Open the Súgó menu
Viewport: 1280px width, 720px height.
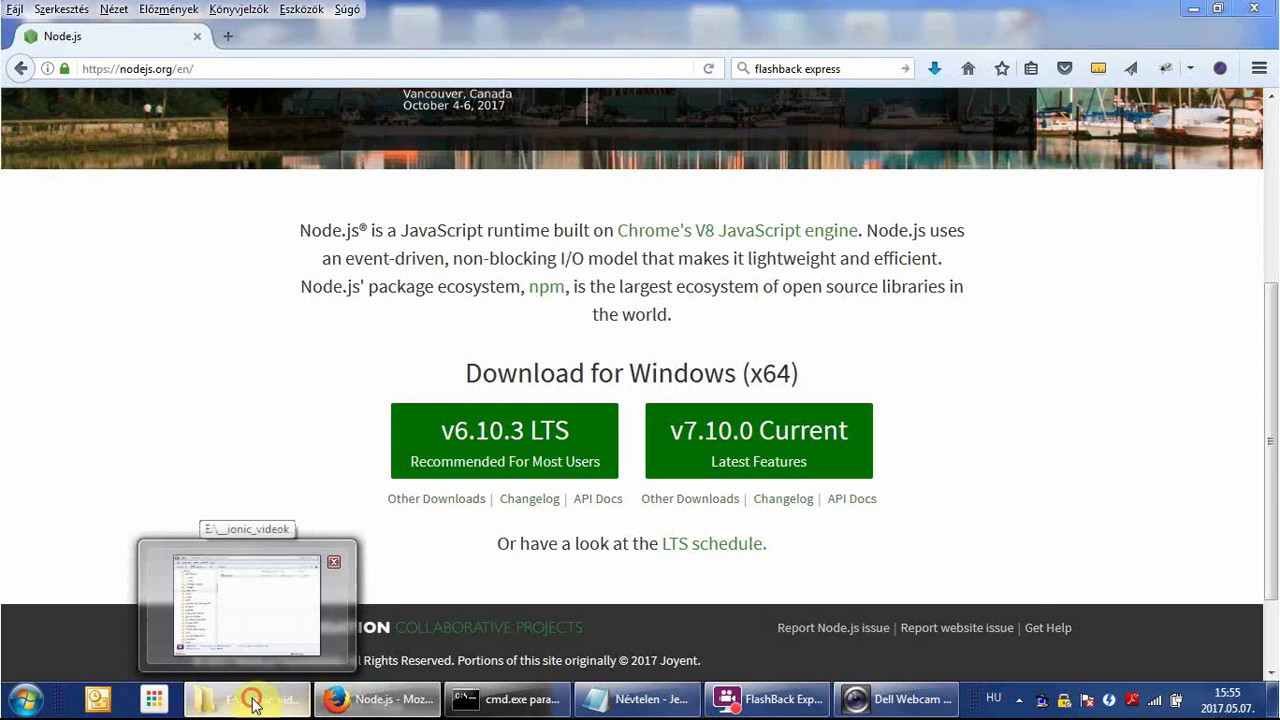[x=347, y=9]
